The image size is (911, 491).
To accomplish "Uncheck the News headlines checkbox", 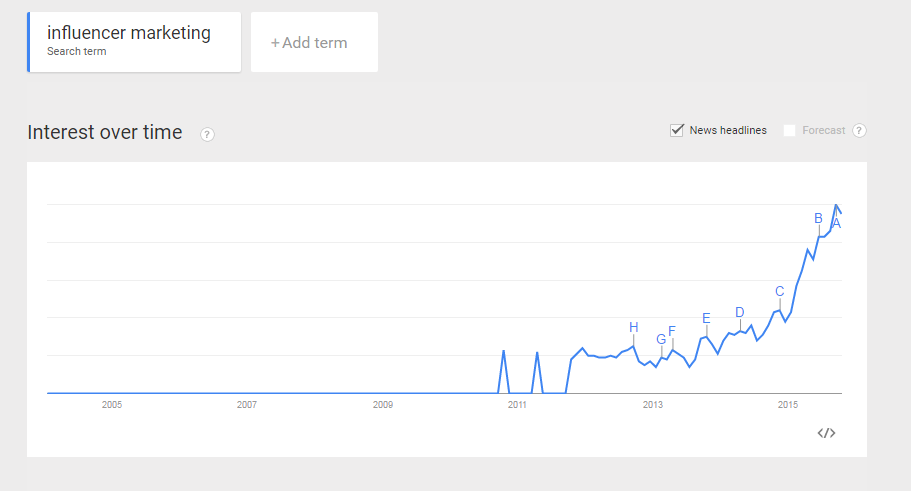I will click(677, 130).
